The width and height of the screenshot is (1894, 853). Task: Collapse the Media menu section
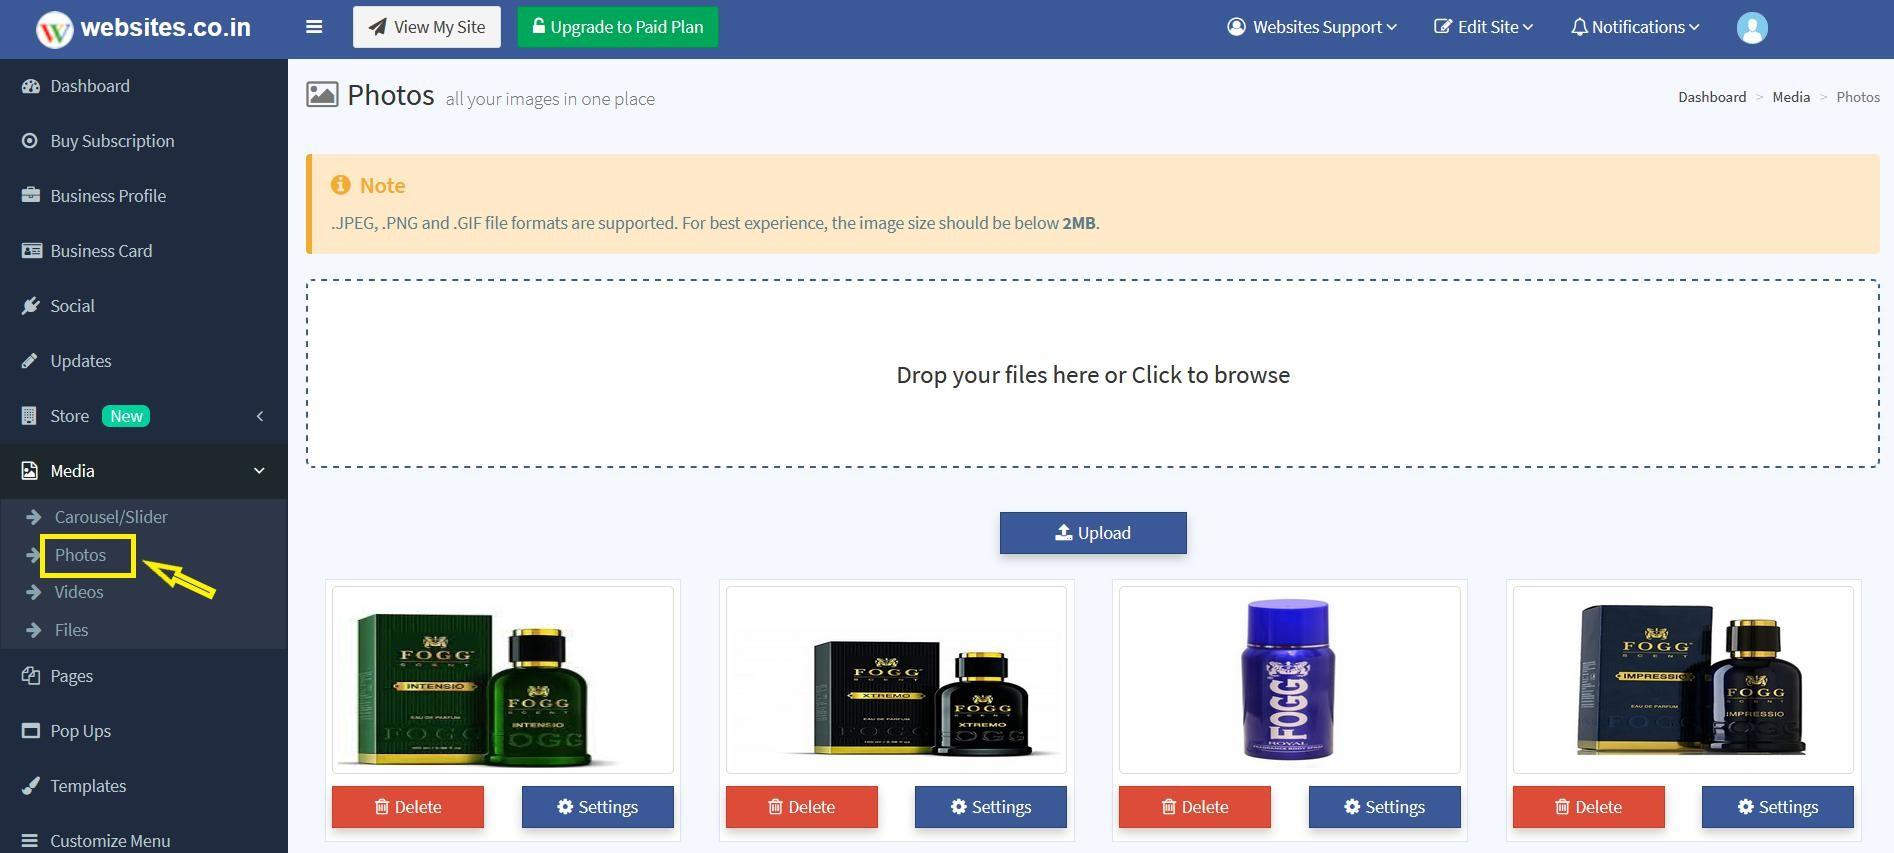click(260, 471)
